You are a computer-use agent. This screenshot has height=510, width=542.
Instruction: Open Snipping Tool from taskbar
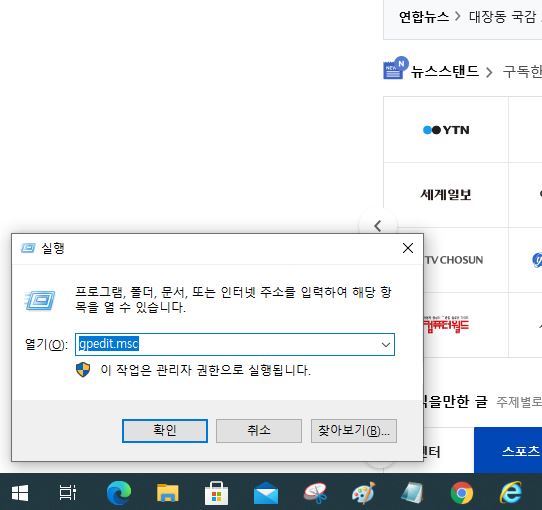pyautogui.click(x=315, y=493)
